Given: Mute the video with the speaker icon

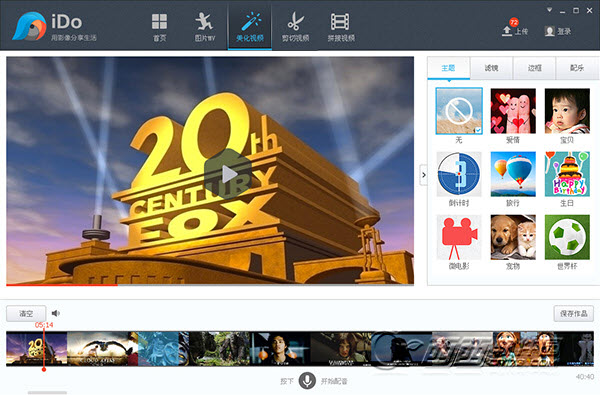Looking at the screenshot, I should click(x=56, y=313).
